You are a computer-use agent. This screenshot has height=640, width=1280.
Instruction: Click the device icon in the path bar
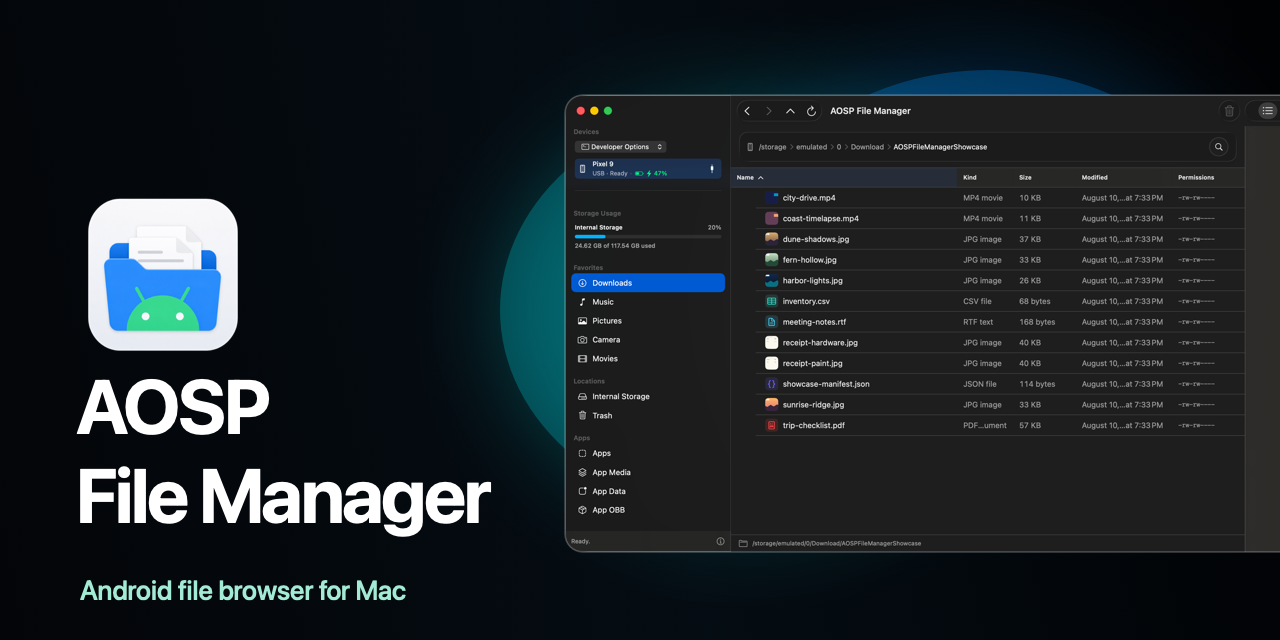point(750,147)
